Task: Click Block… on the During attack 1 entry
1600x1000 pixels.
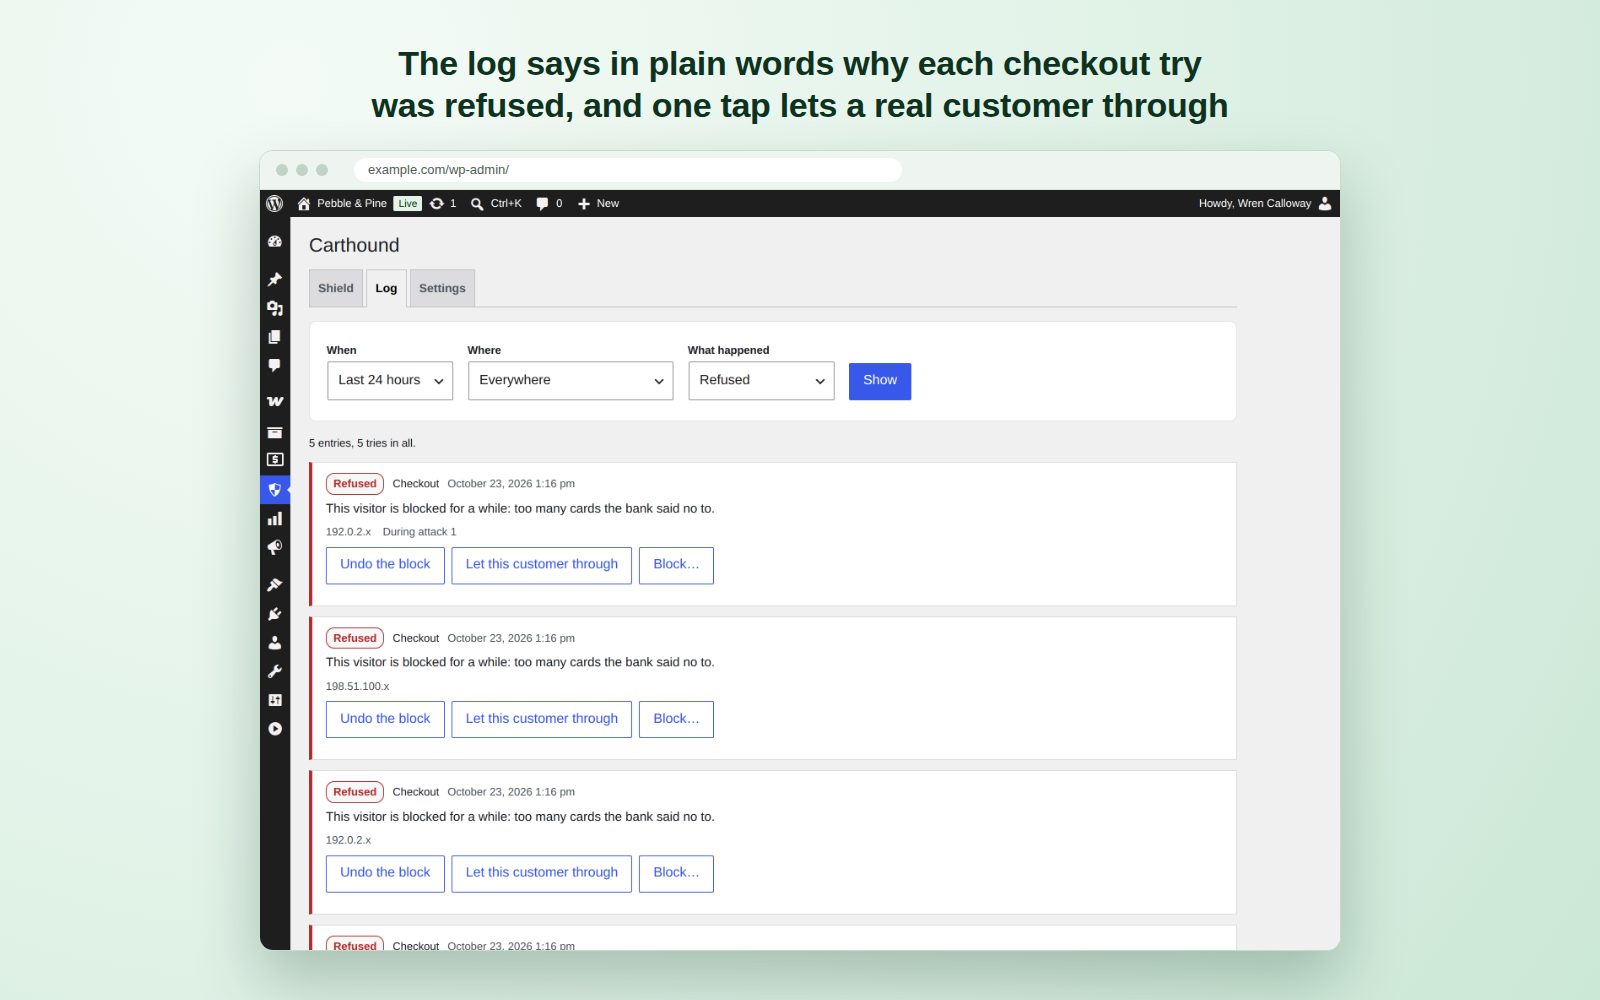Action: [676, 565]
